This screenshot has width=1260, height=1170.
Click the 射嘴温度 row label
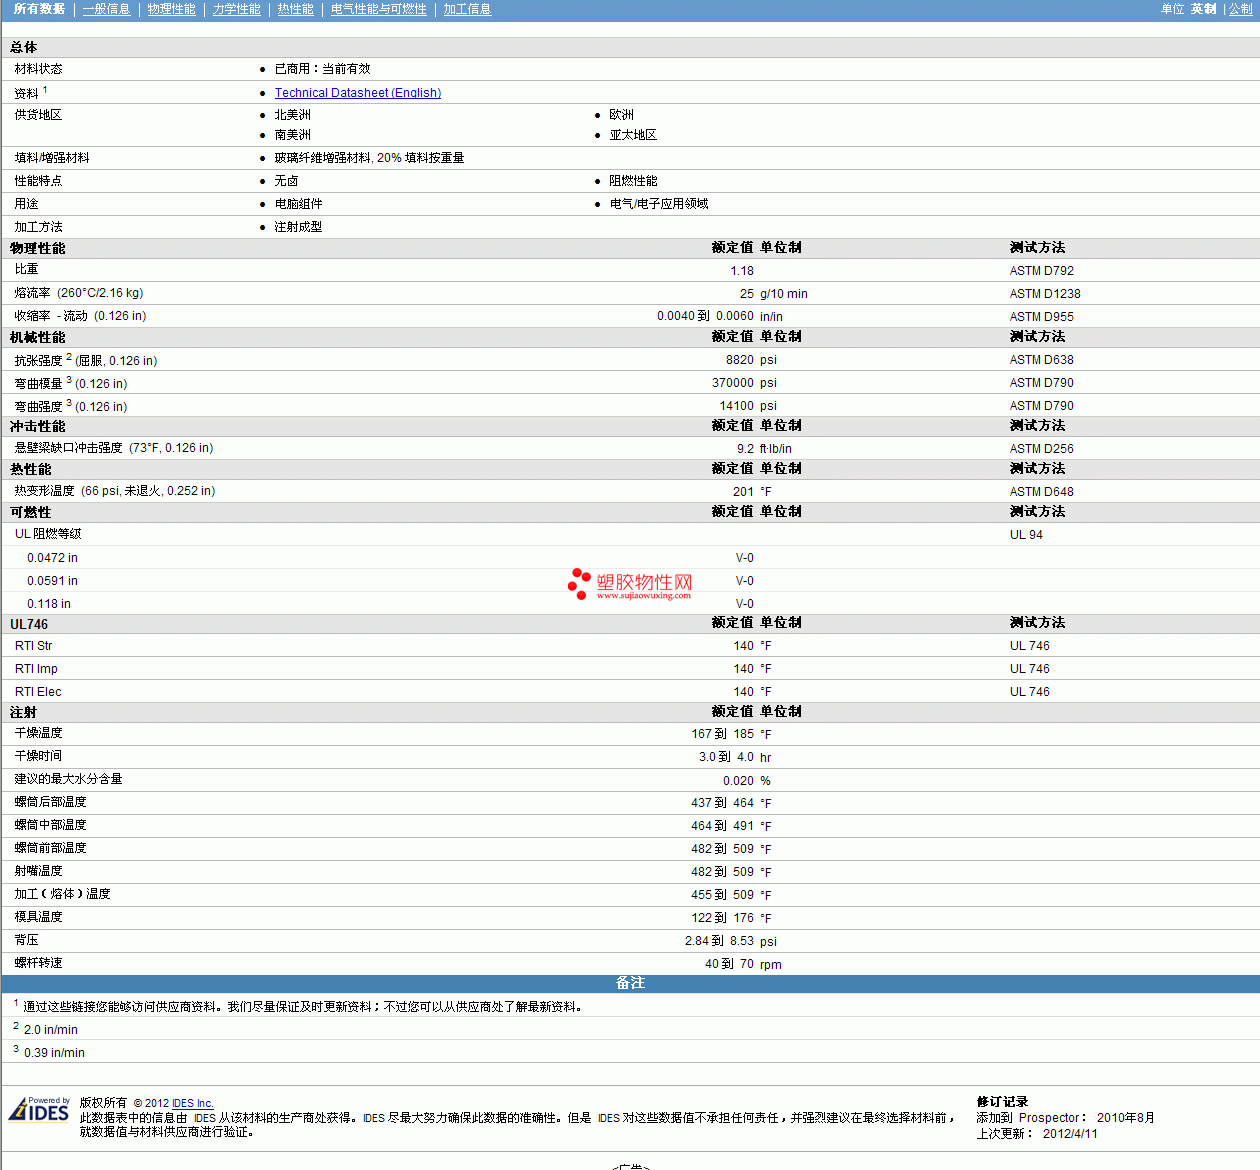click(39, 871)
